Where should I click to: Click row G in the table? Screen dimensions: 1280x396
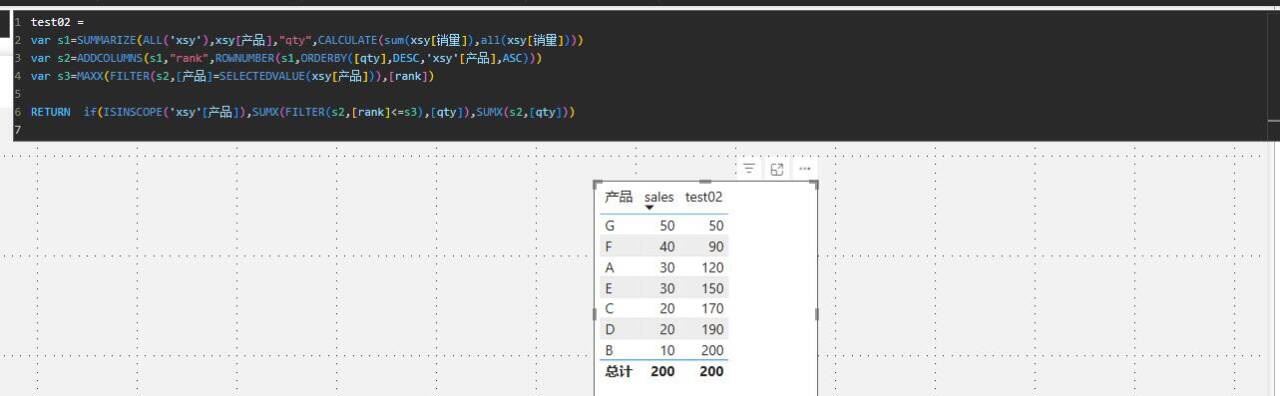664,226
